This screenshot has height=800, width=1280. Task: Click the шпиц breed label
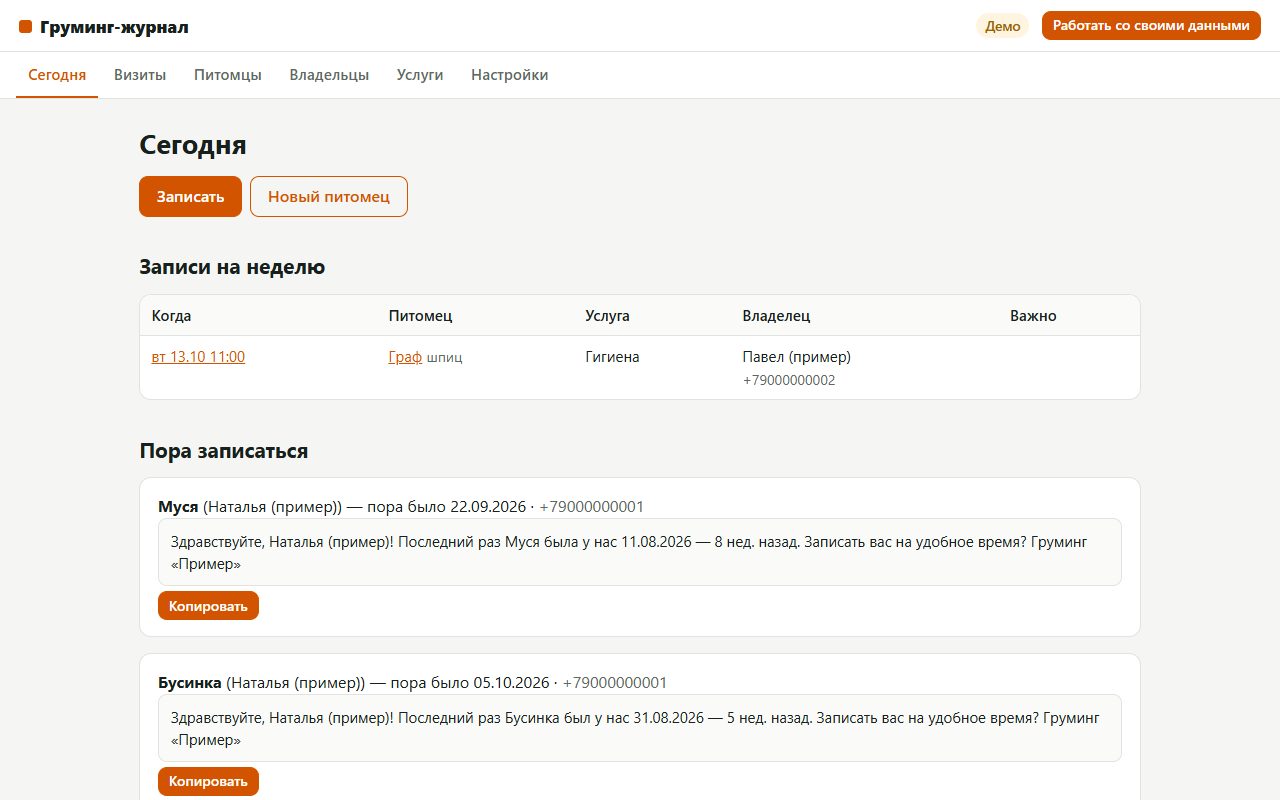(445, 358)
